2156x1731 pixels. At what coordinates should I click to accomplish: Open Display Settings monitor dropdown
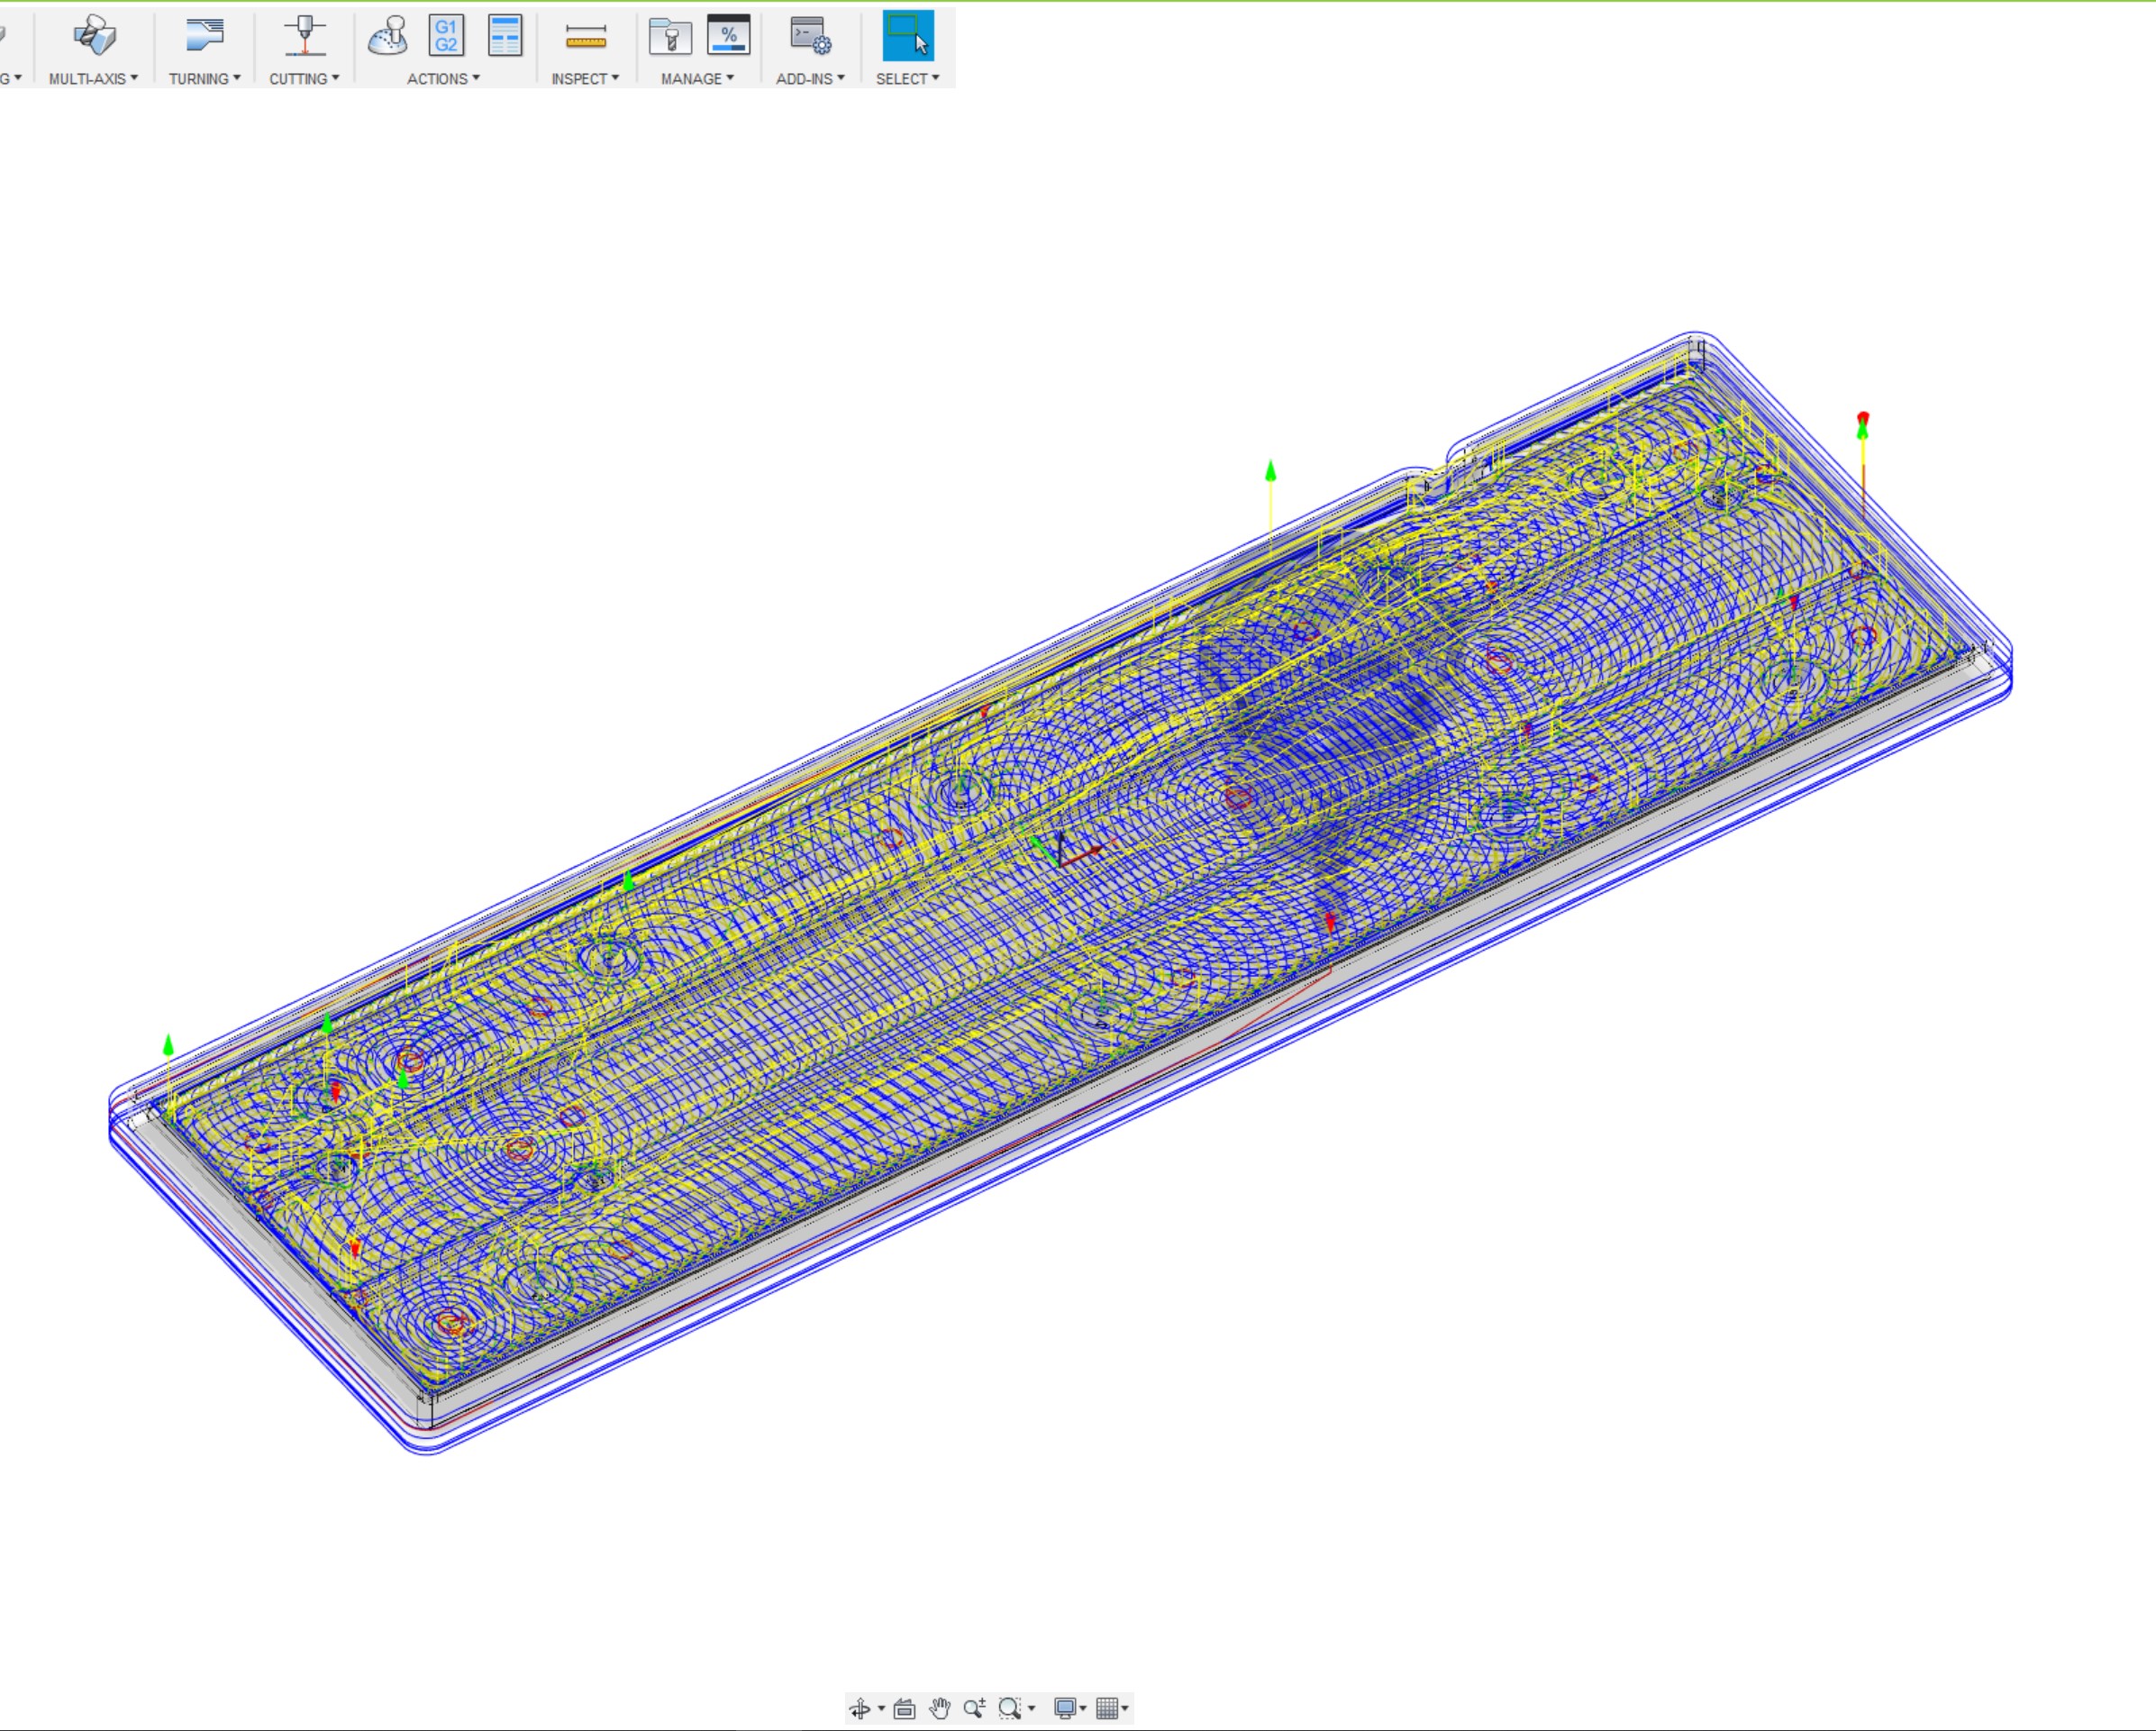point(1069,1708)
